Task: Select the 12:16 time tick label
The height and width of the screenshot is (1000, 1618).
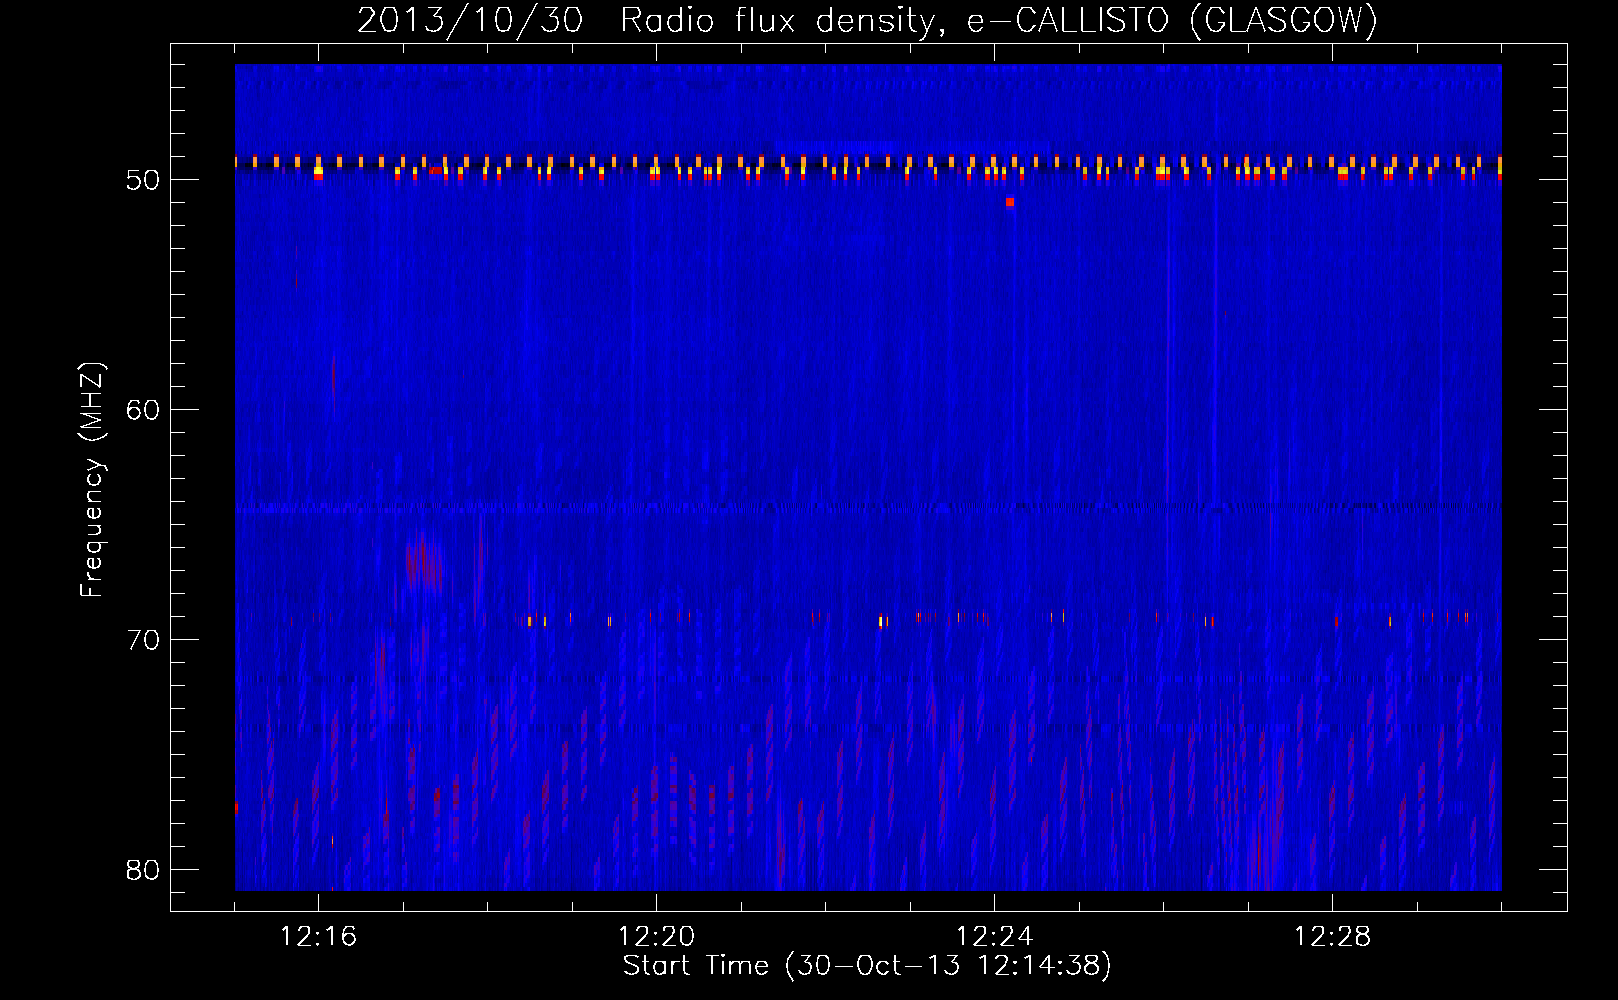Action: point(318,937)
